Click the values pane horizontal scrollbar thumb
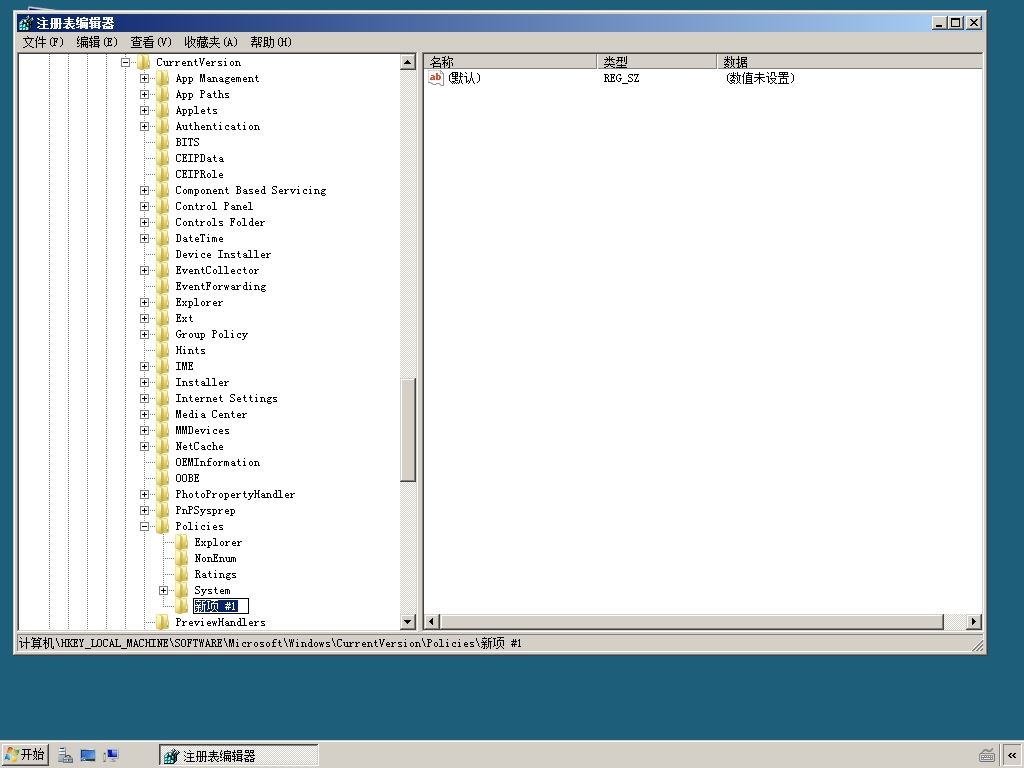Screen dimensions: 1024x768 point(692,622)
